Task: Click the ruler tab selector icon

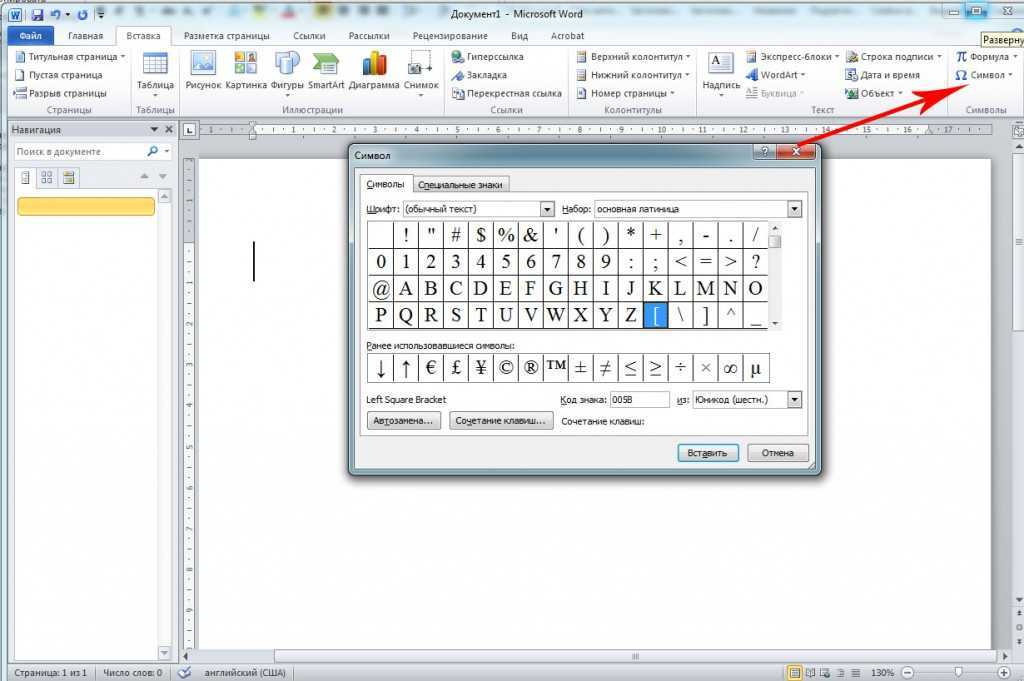Action: click(x=189, y=130)
